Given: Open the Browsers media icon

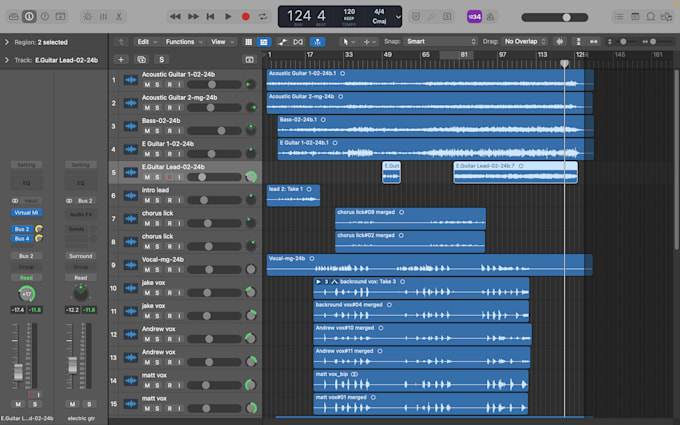Looking at the screenshot, I should click(x=666, y=16).
